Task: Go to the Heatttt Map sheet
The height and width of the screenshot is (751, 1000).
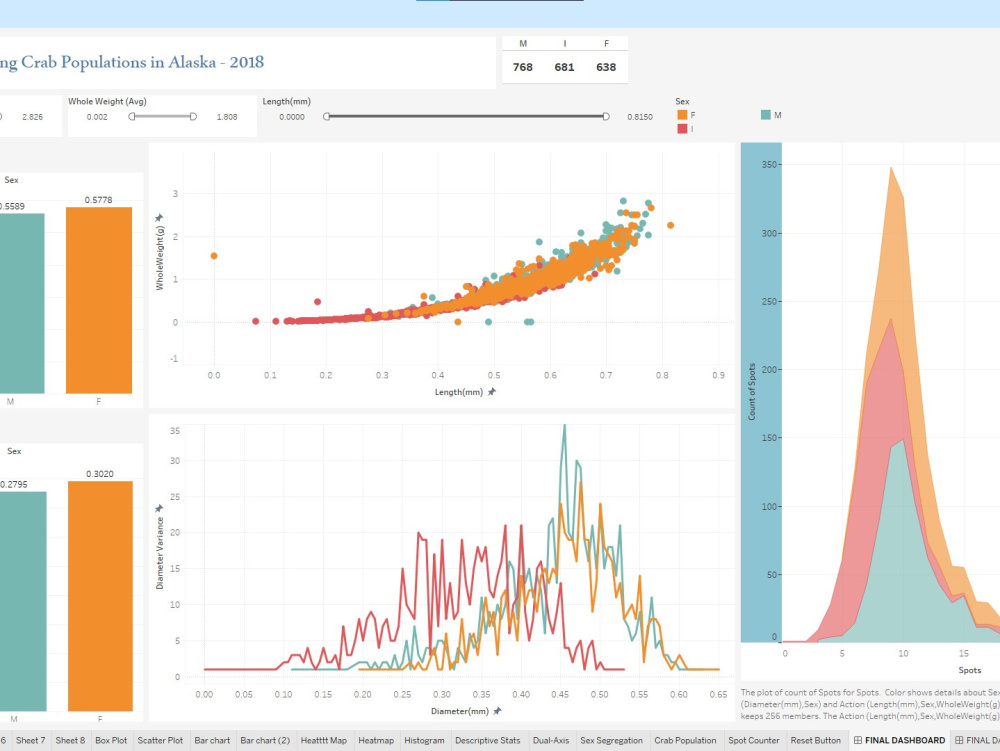Action: tap(324, 740)
